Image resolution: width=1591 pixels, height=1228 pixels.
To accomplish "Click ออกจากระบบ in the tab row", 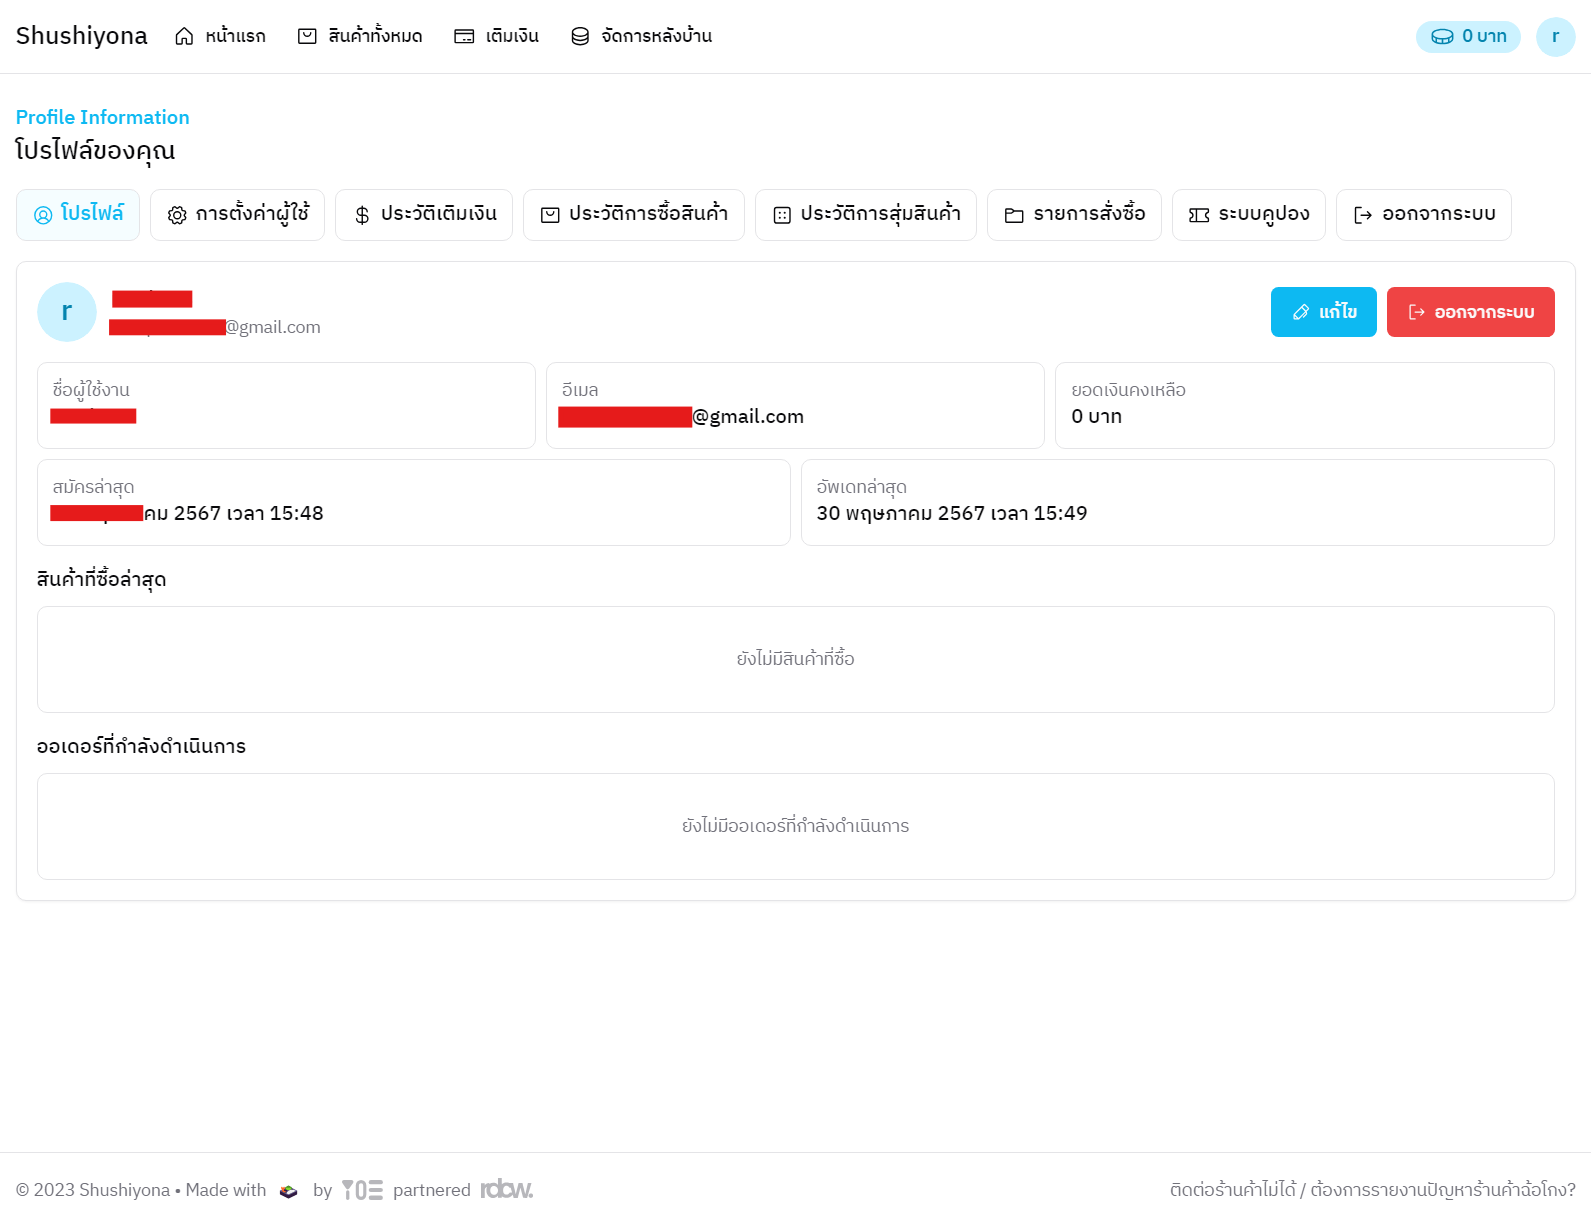I will pos(1424,215).
